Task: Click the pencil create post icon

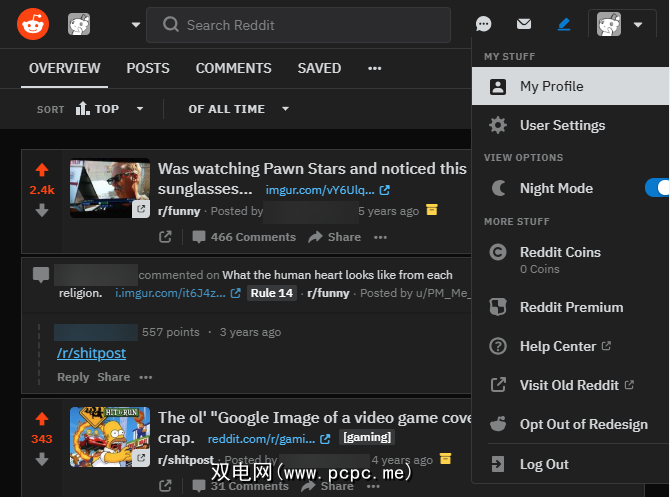Action: (x=564, y=24)
